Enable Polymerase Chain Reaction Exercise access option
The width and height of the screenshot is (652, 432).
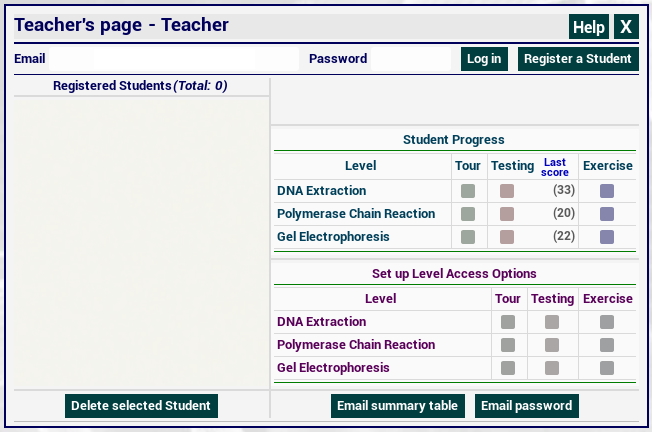click(x=607, y=345)
